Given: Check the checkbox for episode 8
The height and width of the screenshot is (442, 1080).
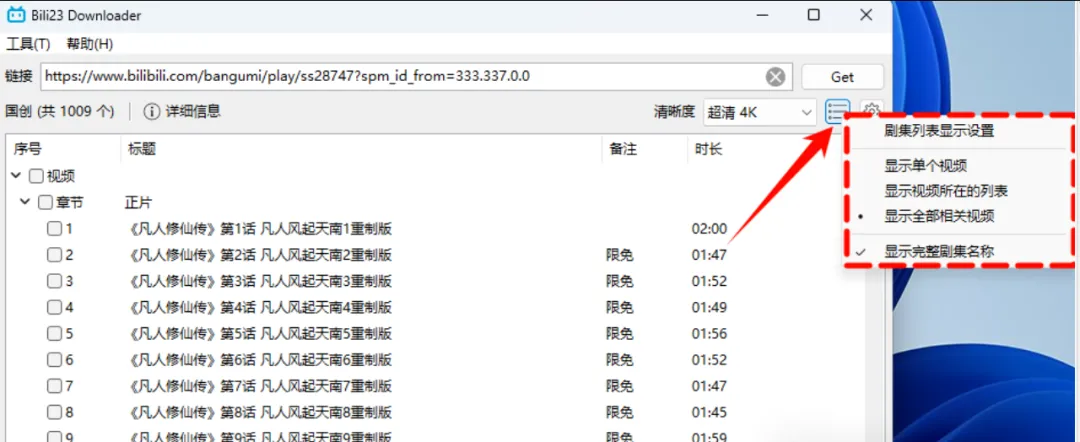Looking at the screenshot, I should (x=54, y=412).
